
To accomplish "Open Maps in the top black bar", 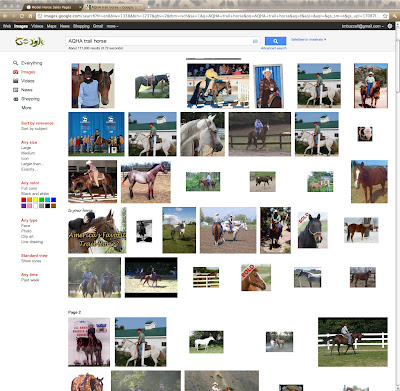I will point(51,26).
